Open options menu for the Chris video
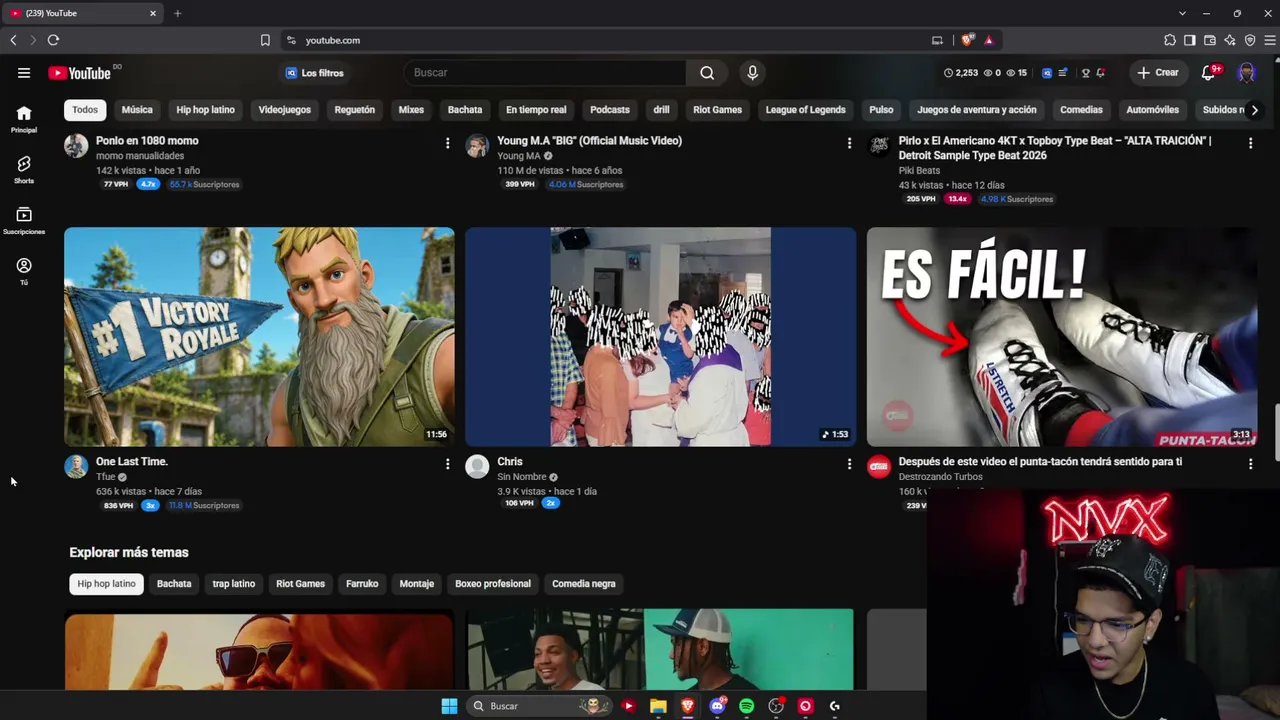The width and height of the screenshot is (1280, 720). coord(849,464)
